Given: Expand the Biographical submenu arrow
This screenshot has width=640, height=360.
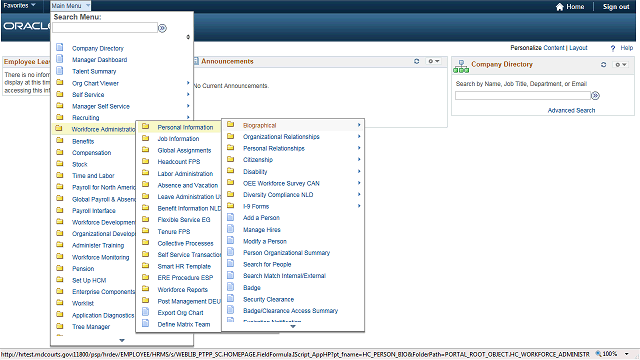Looking at the screenshot, I should 359,125.
